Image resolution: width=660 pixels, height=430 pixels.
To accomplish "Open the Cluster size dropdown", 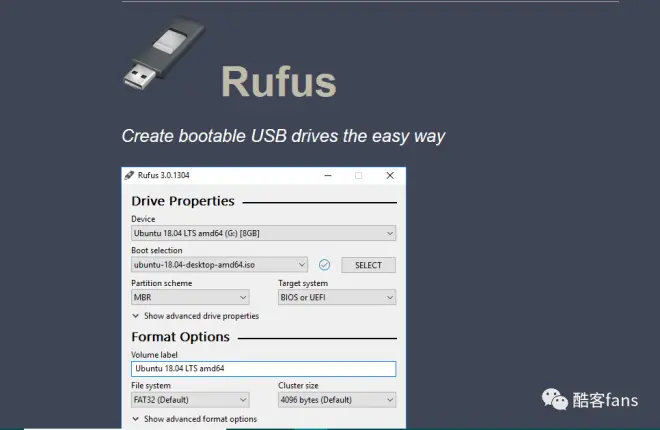I will [337, 400].
